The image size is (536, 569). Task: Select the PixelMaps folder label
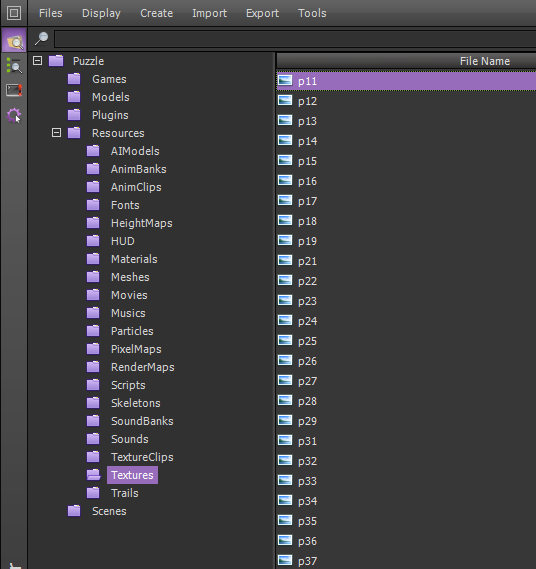pyautogui.click(x=136, y=349)
